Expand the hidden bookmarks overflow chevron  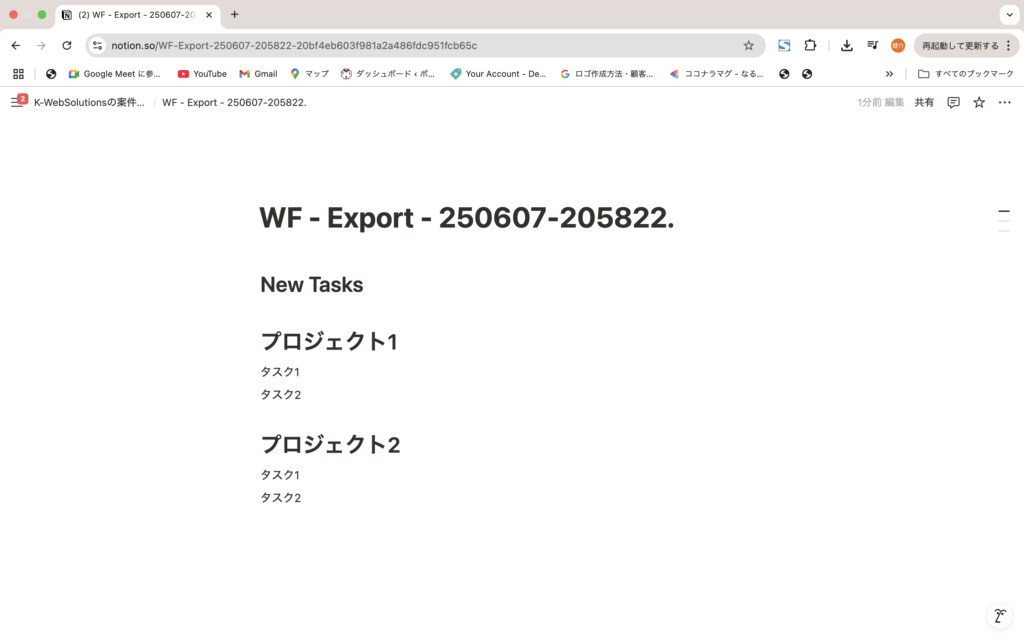889,74
